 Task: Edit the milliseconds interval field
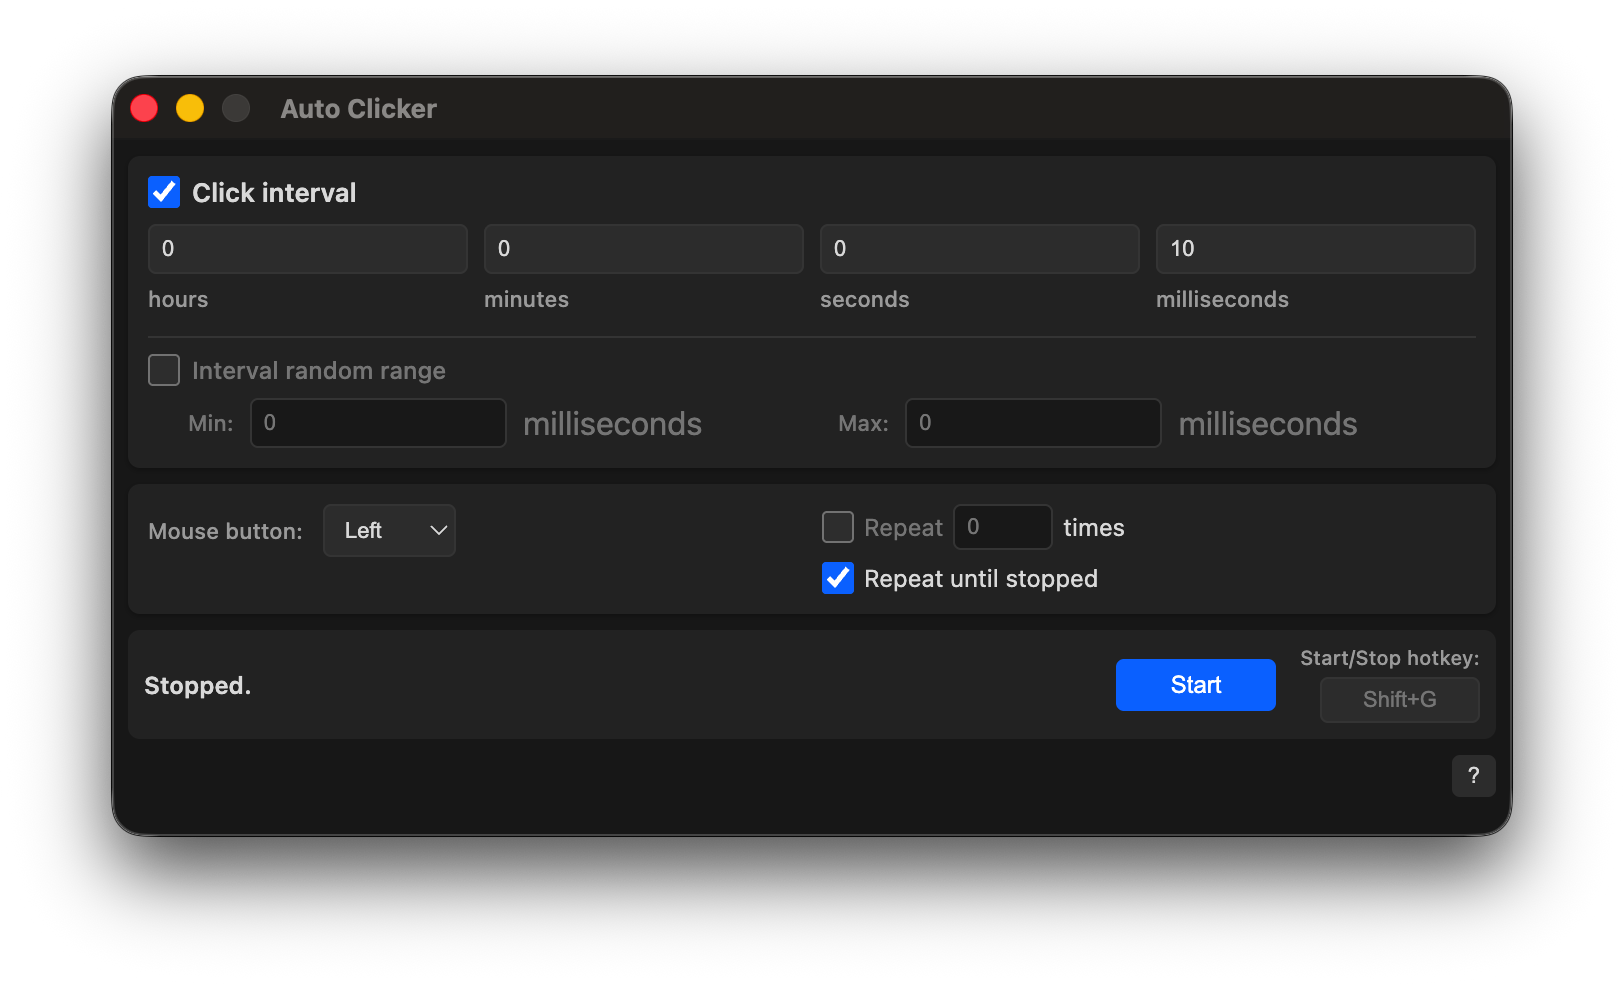(x=1315, y=249)
